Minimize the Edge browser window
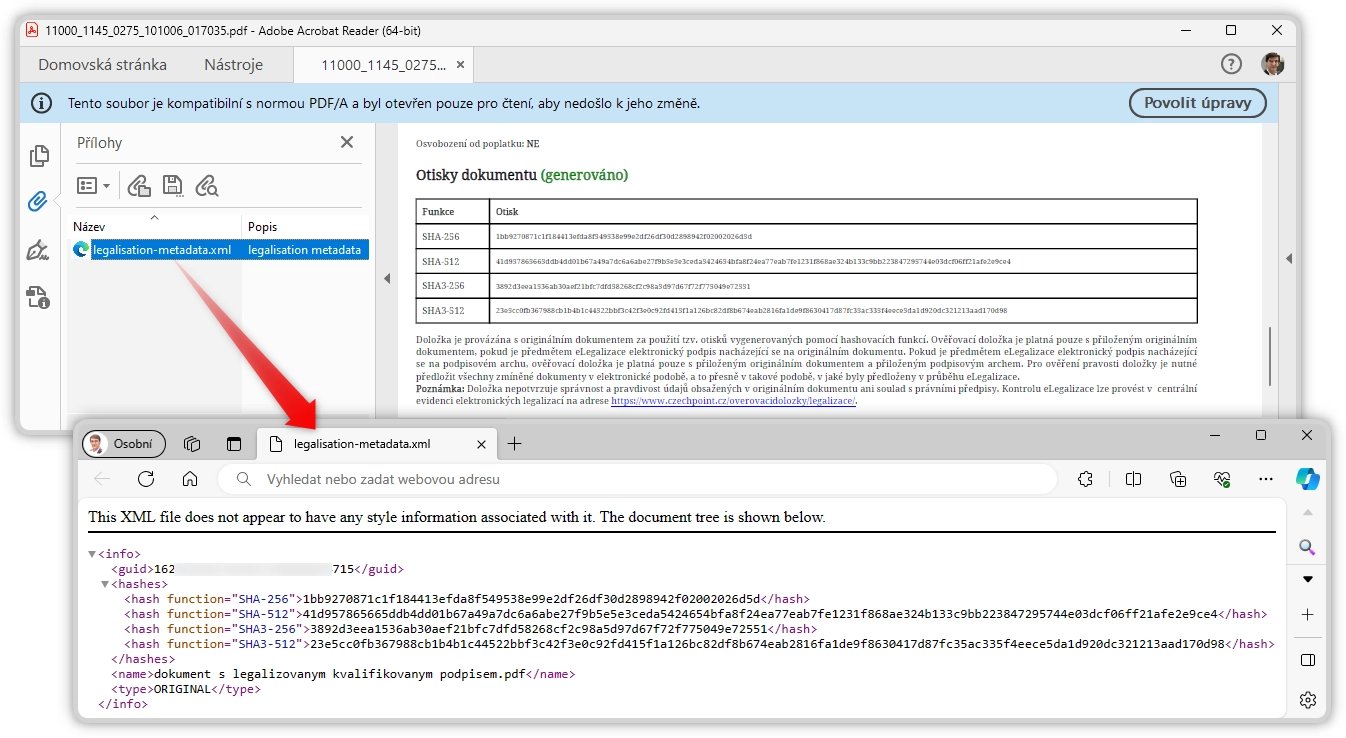This screenshot has width=1346, height=738. point(1215,435)
